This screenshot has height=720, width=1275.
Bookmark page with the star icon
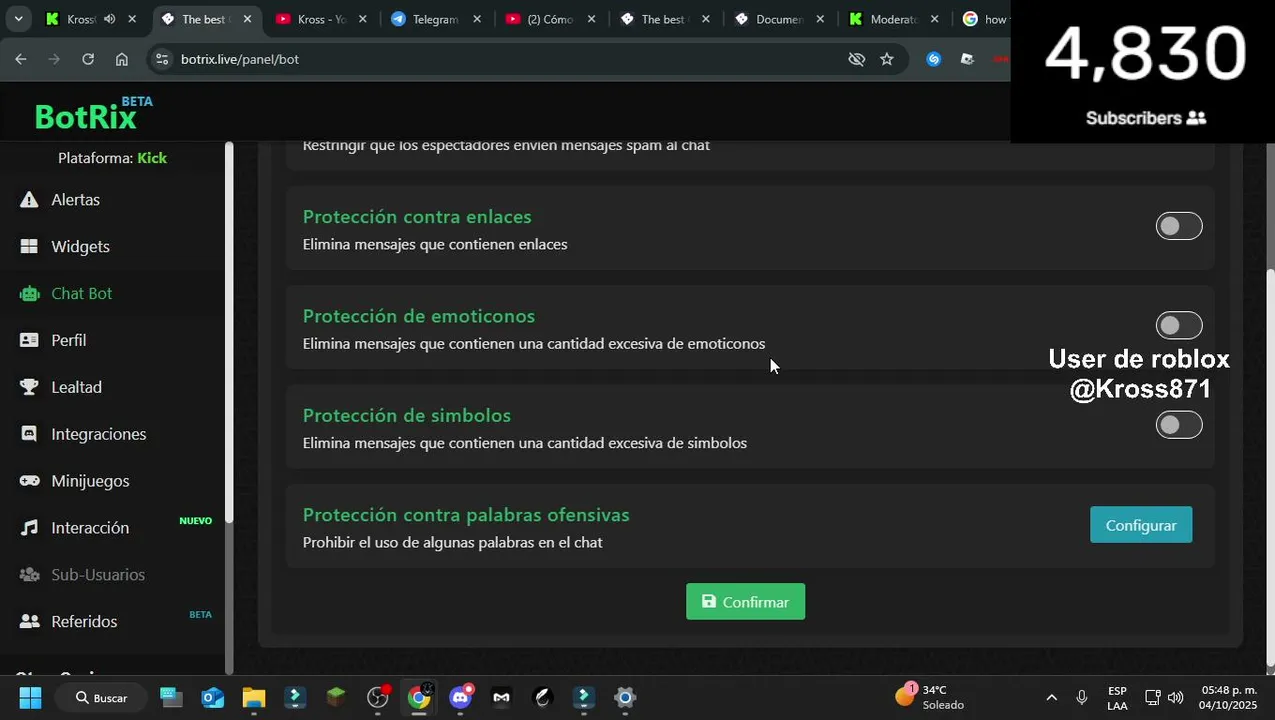pyautogui.click(x=887, y=59)
